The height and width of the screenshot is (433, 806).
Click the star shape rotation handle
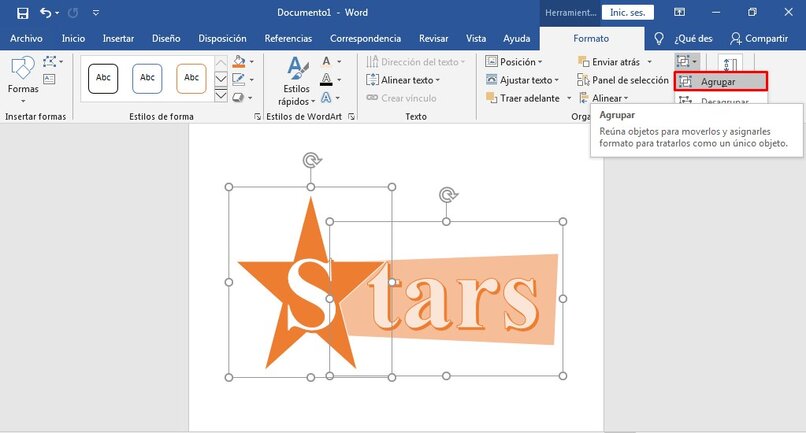(311, 160)
